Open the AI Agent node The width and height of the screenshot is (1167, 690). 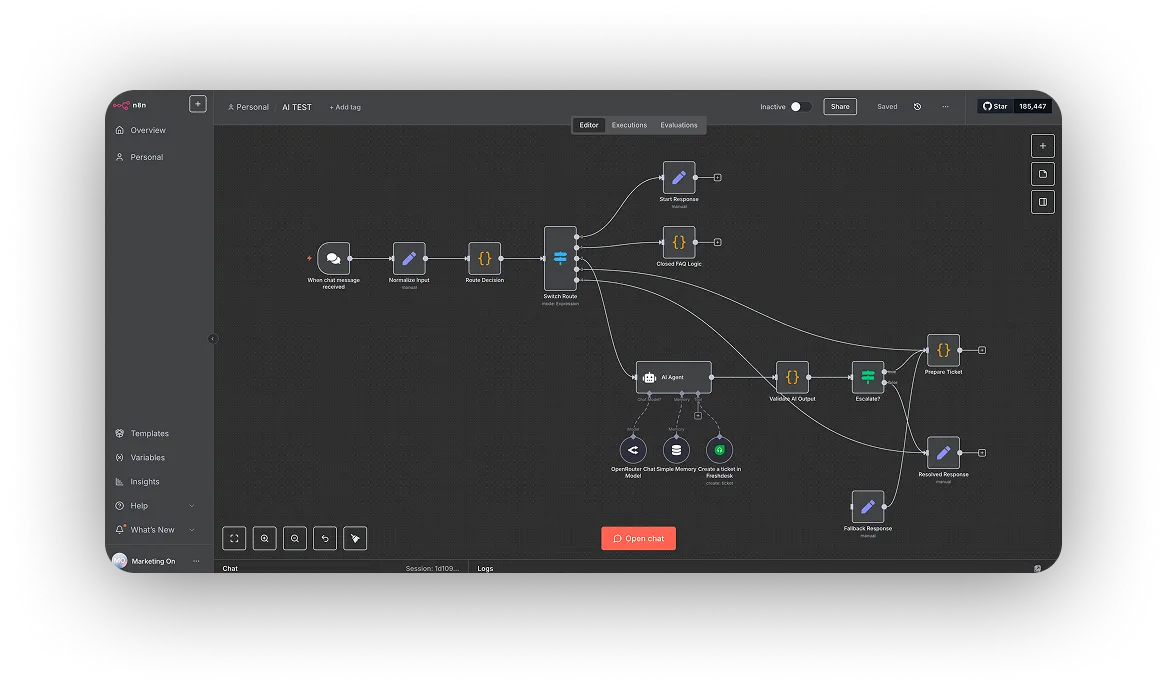coord(673,377)
